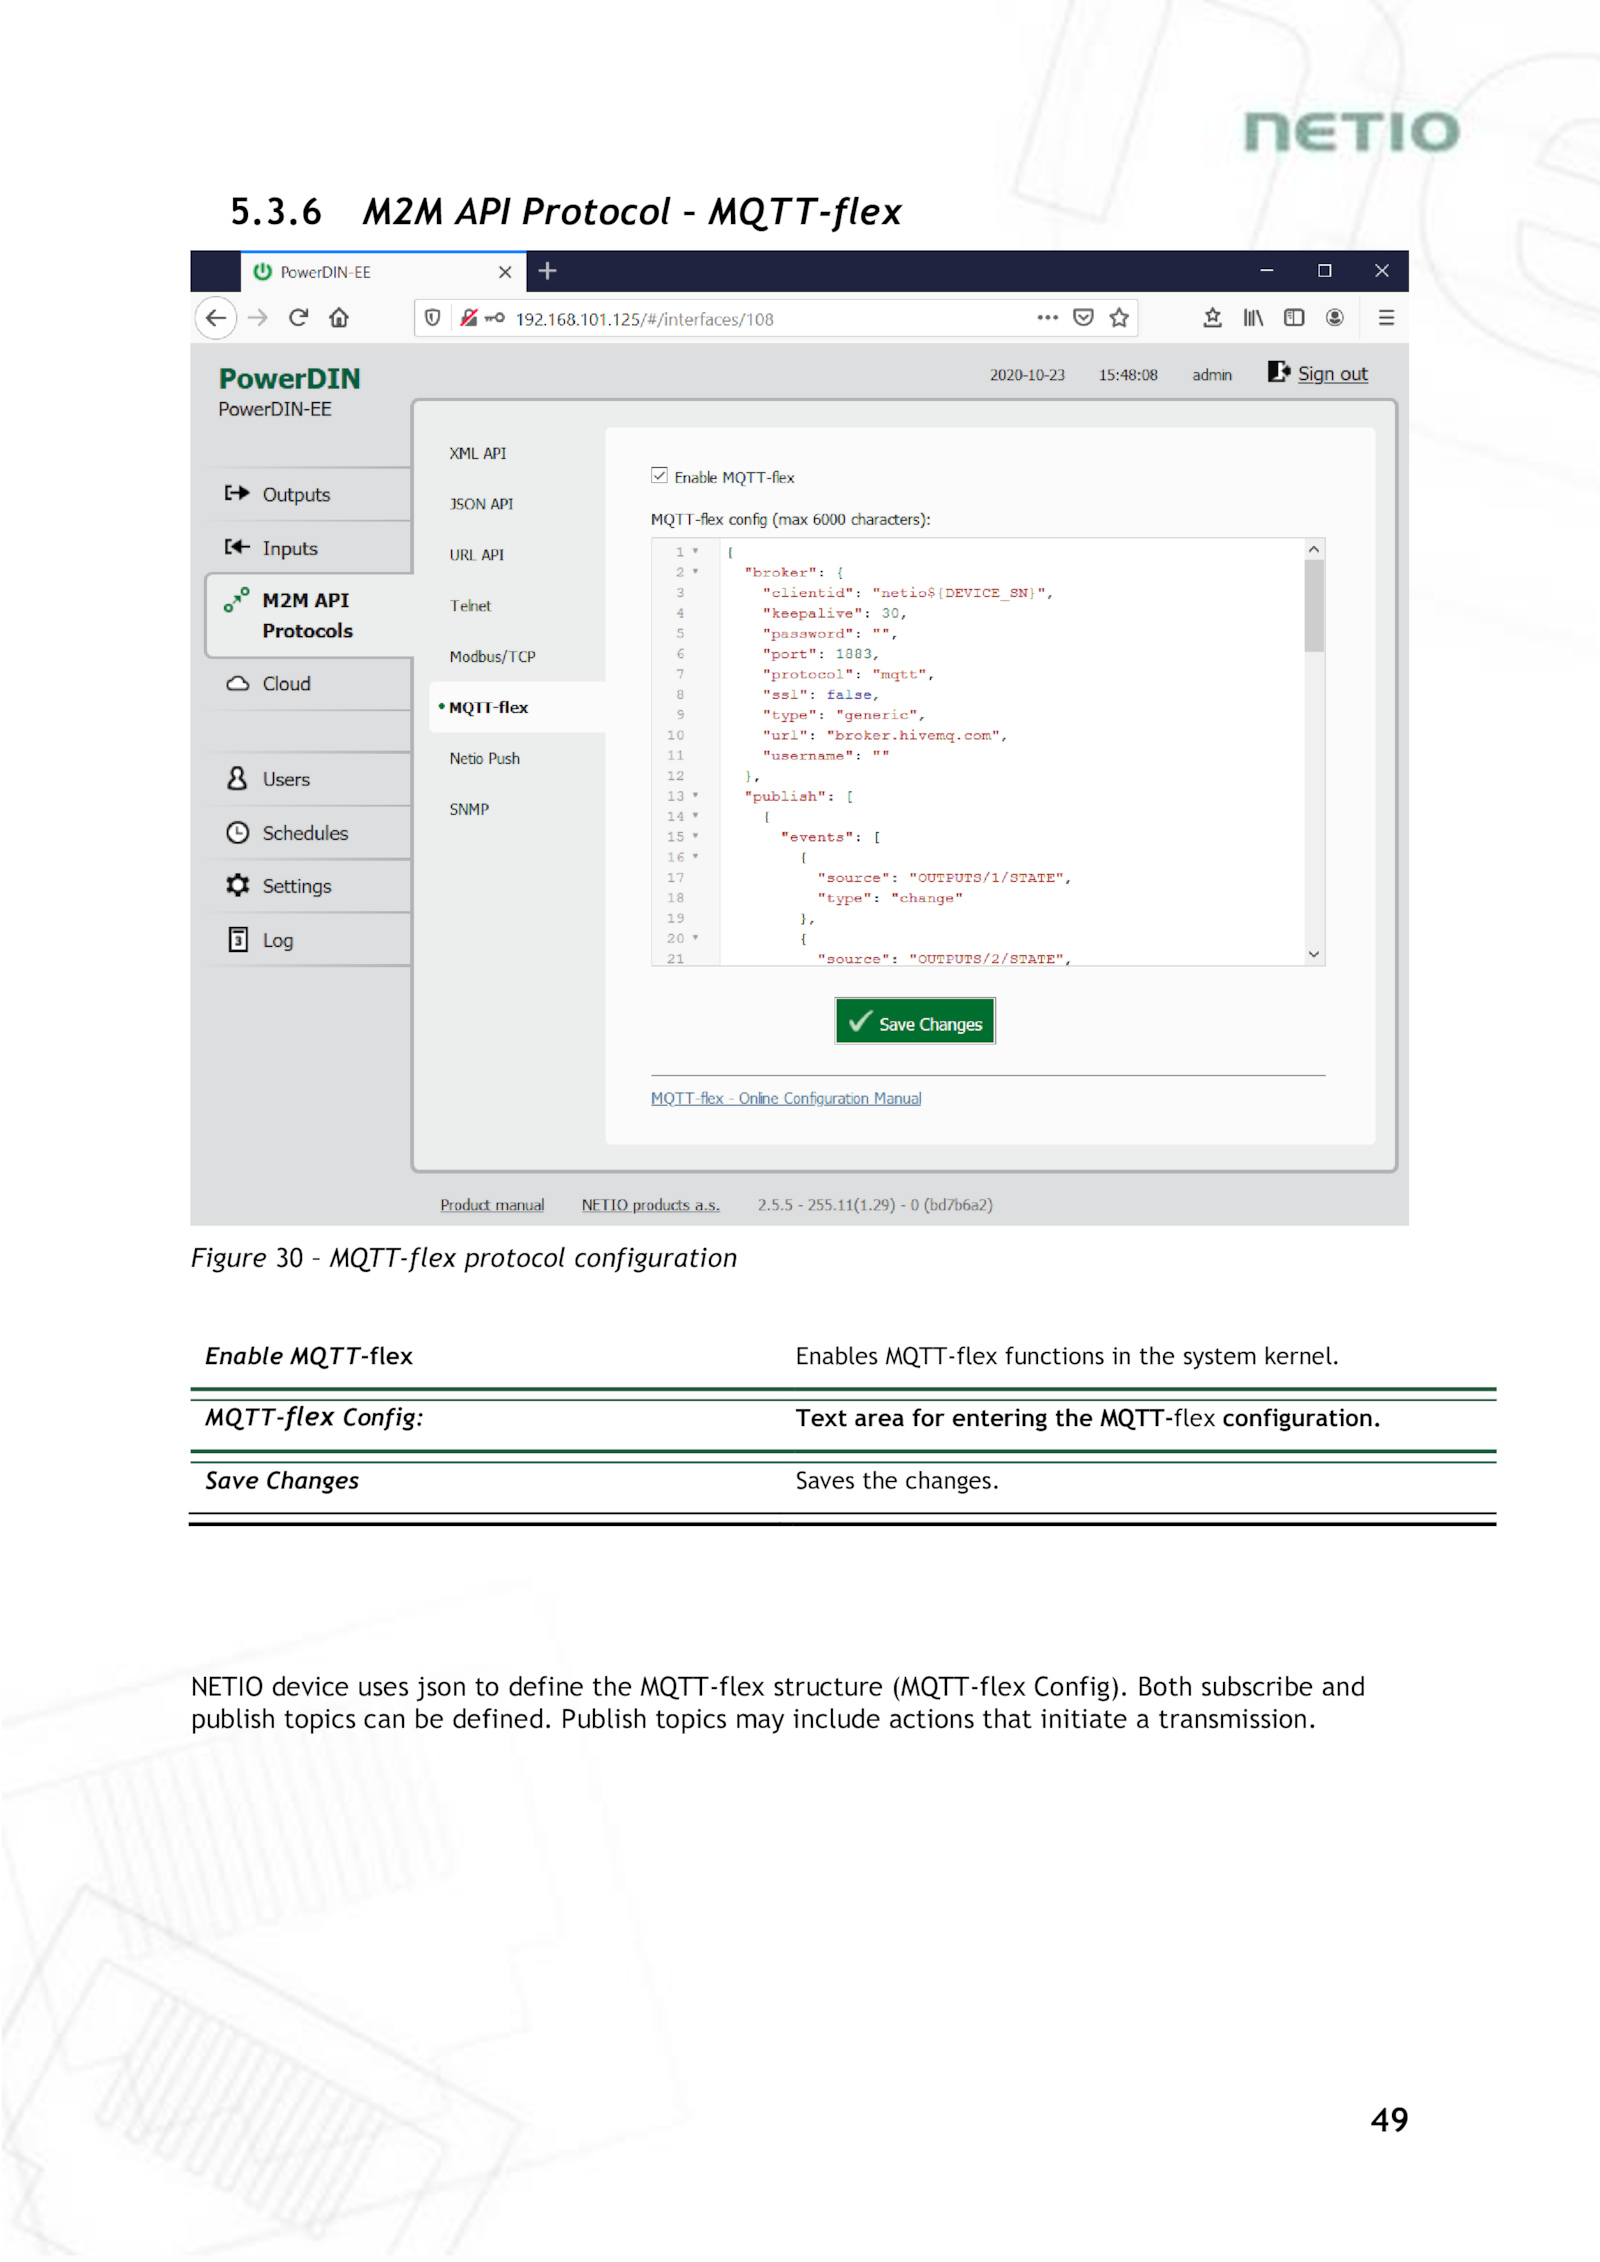Collapse the broker block at line 2

pyautogui.click(x=695, y=572)
